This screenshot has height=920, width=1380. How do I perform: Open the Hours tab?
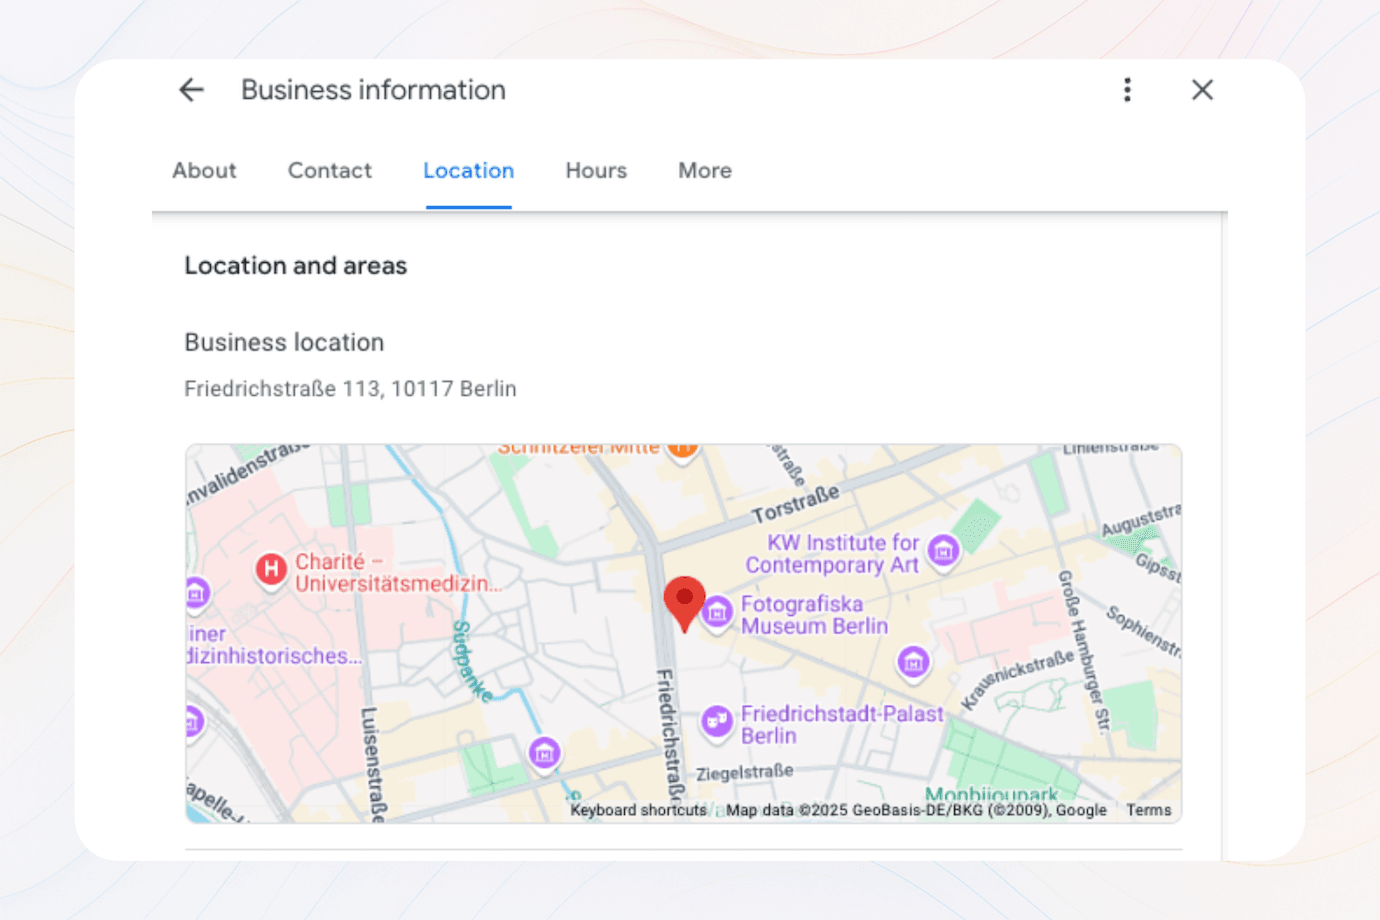pos(596,171)
